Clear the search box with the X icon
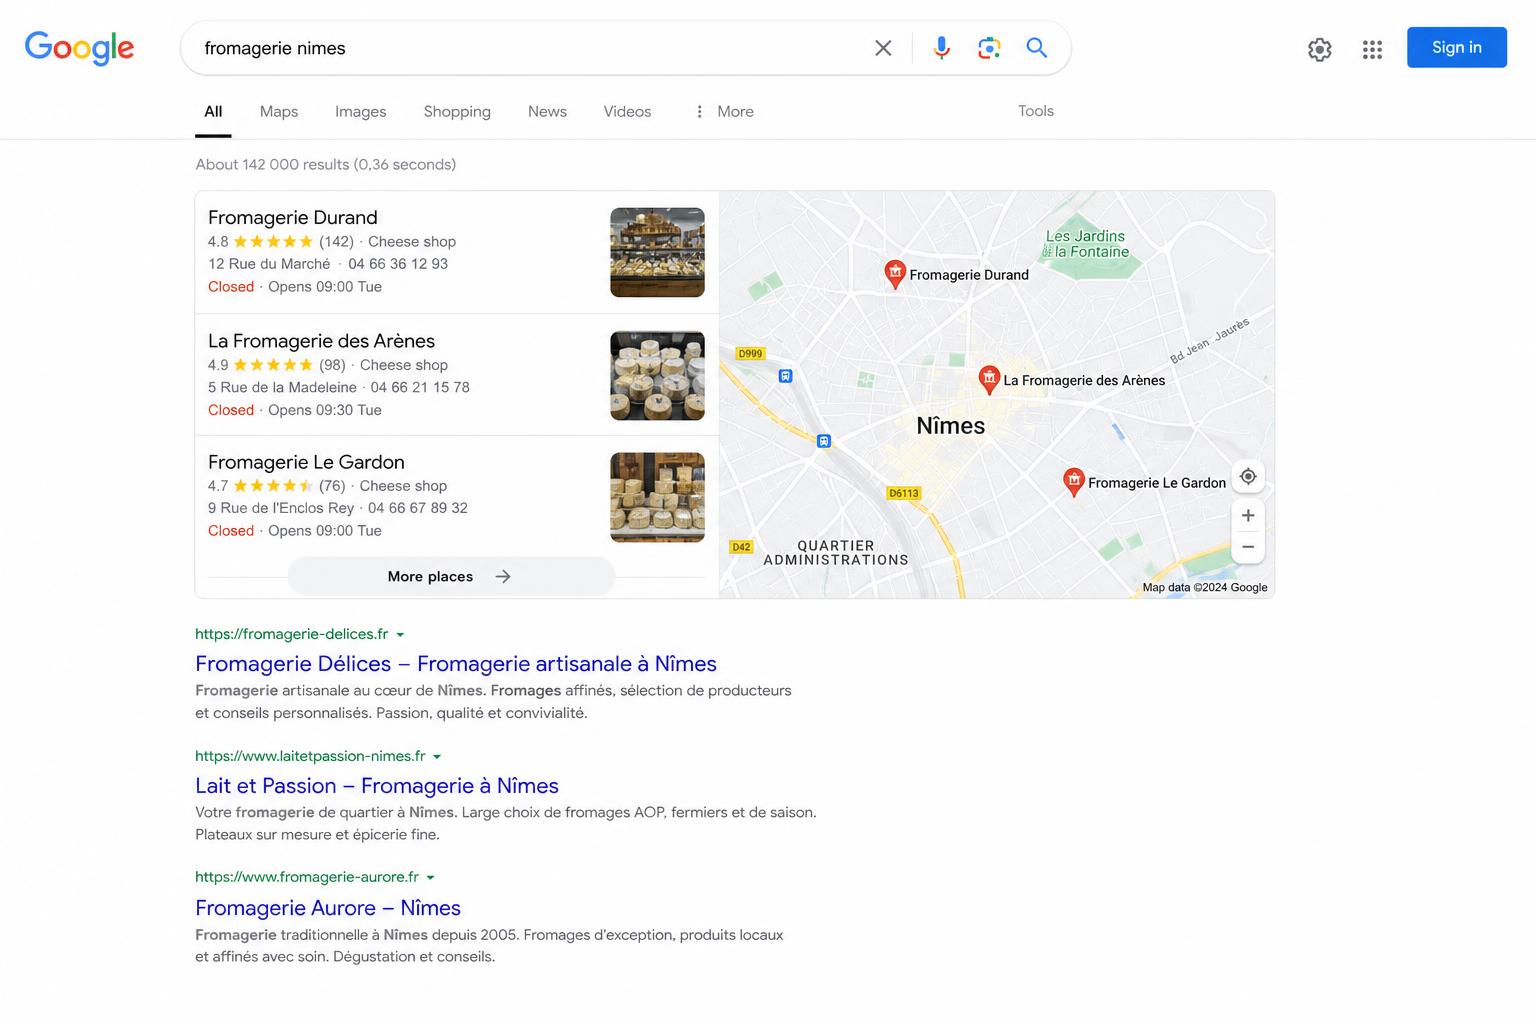 [883, 48]
